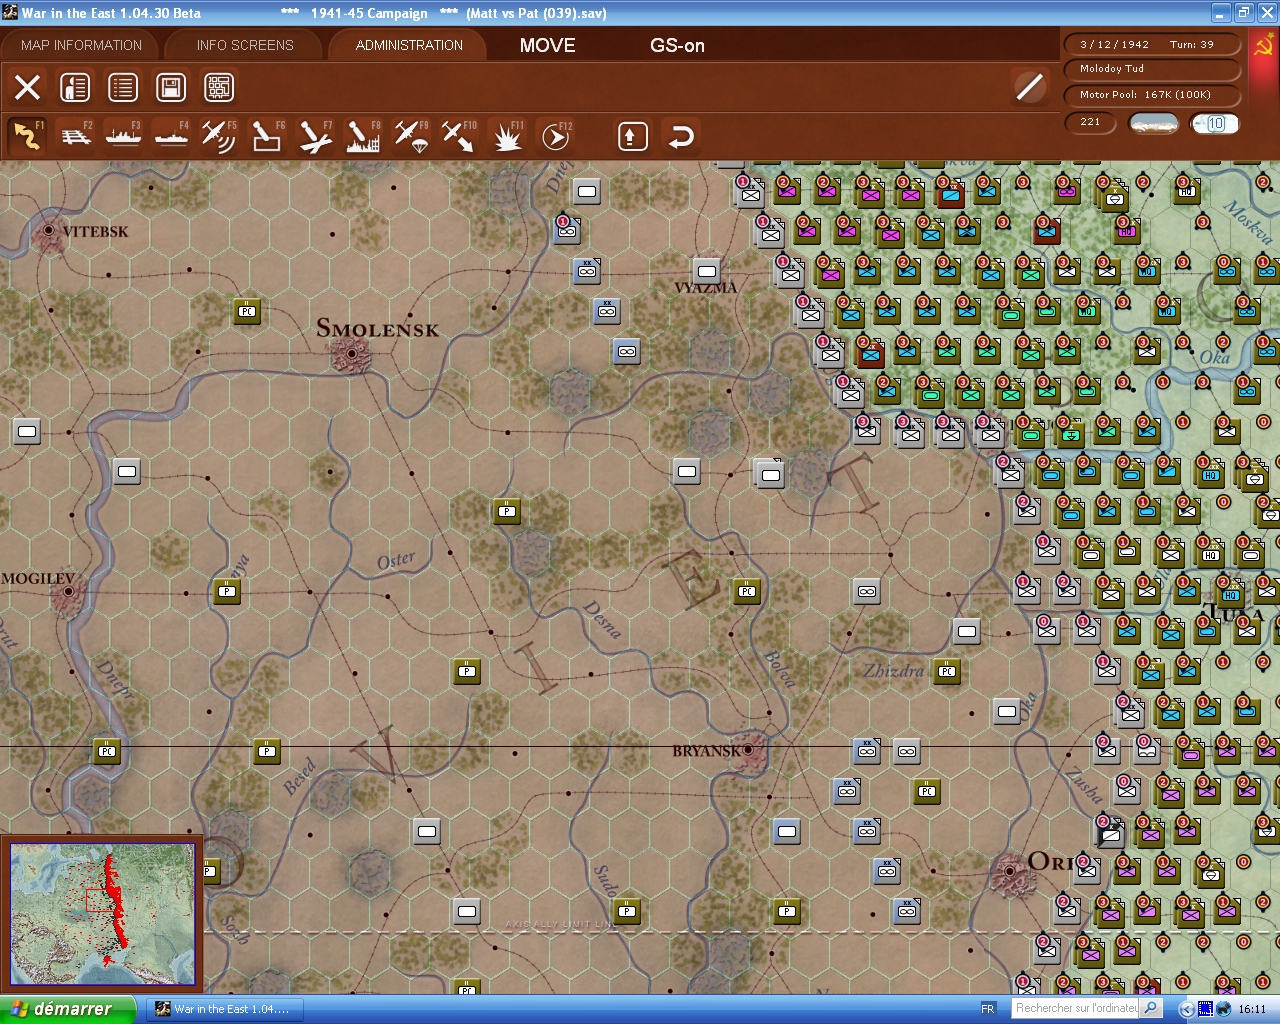This screenshot has height=1024, width=1280.
Task: Click the Rechercher sur l'ordinateur search field
Action: (x=1076, y=1008)
